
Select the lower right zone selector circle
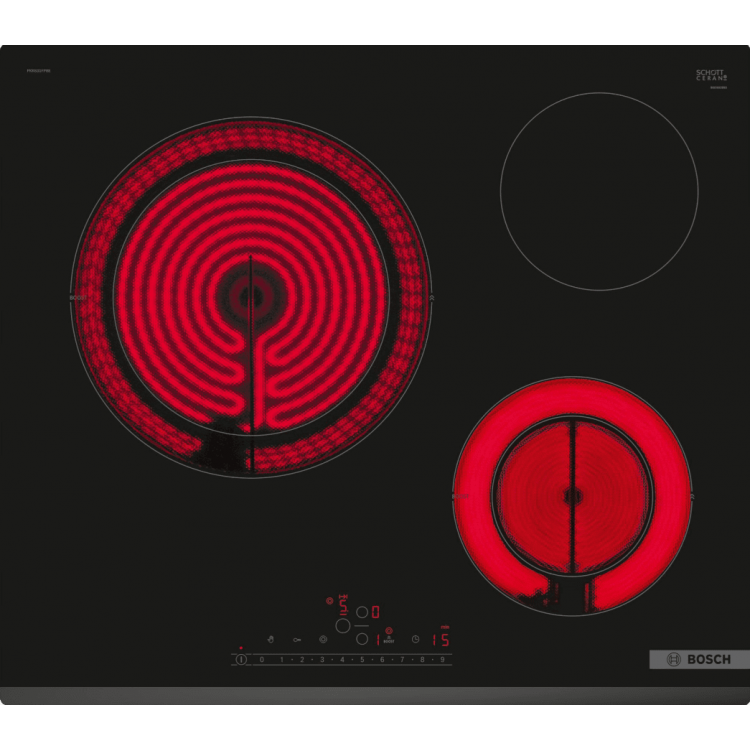click(x=362, y=640)
